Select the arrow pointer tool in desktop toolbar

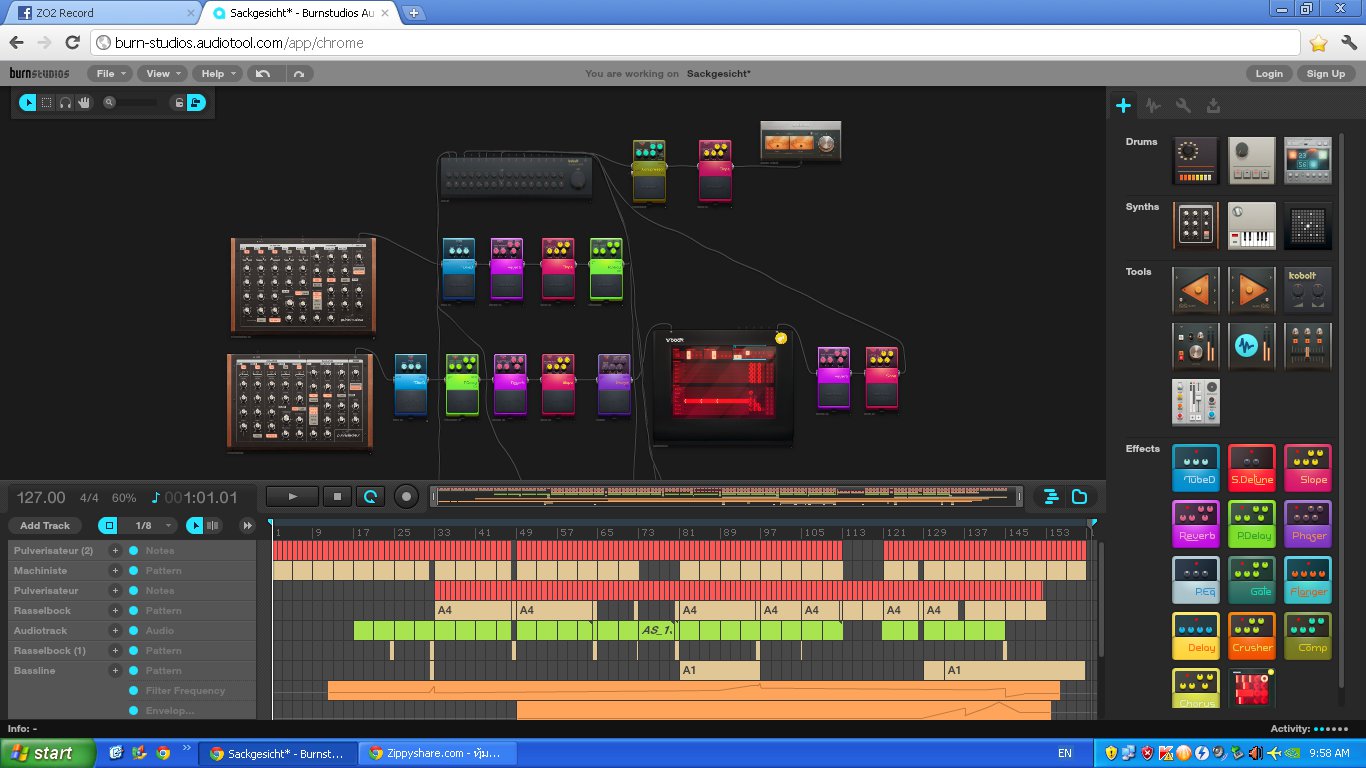tap(27, 102)
